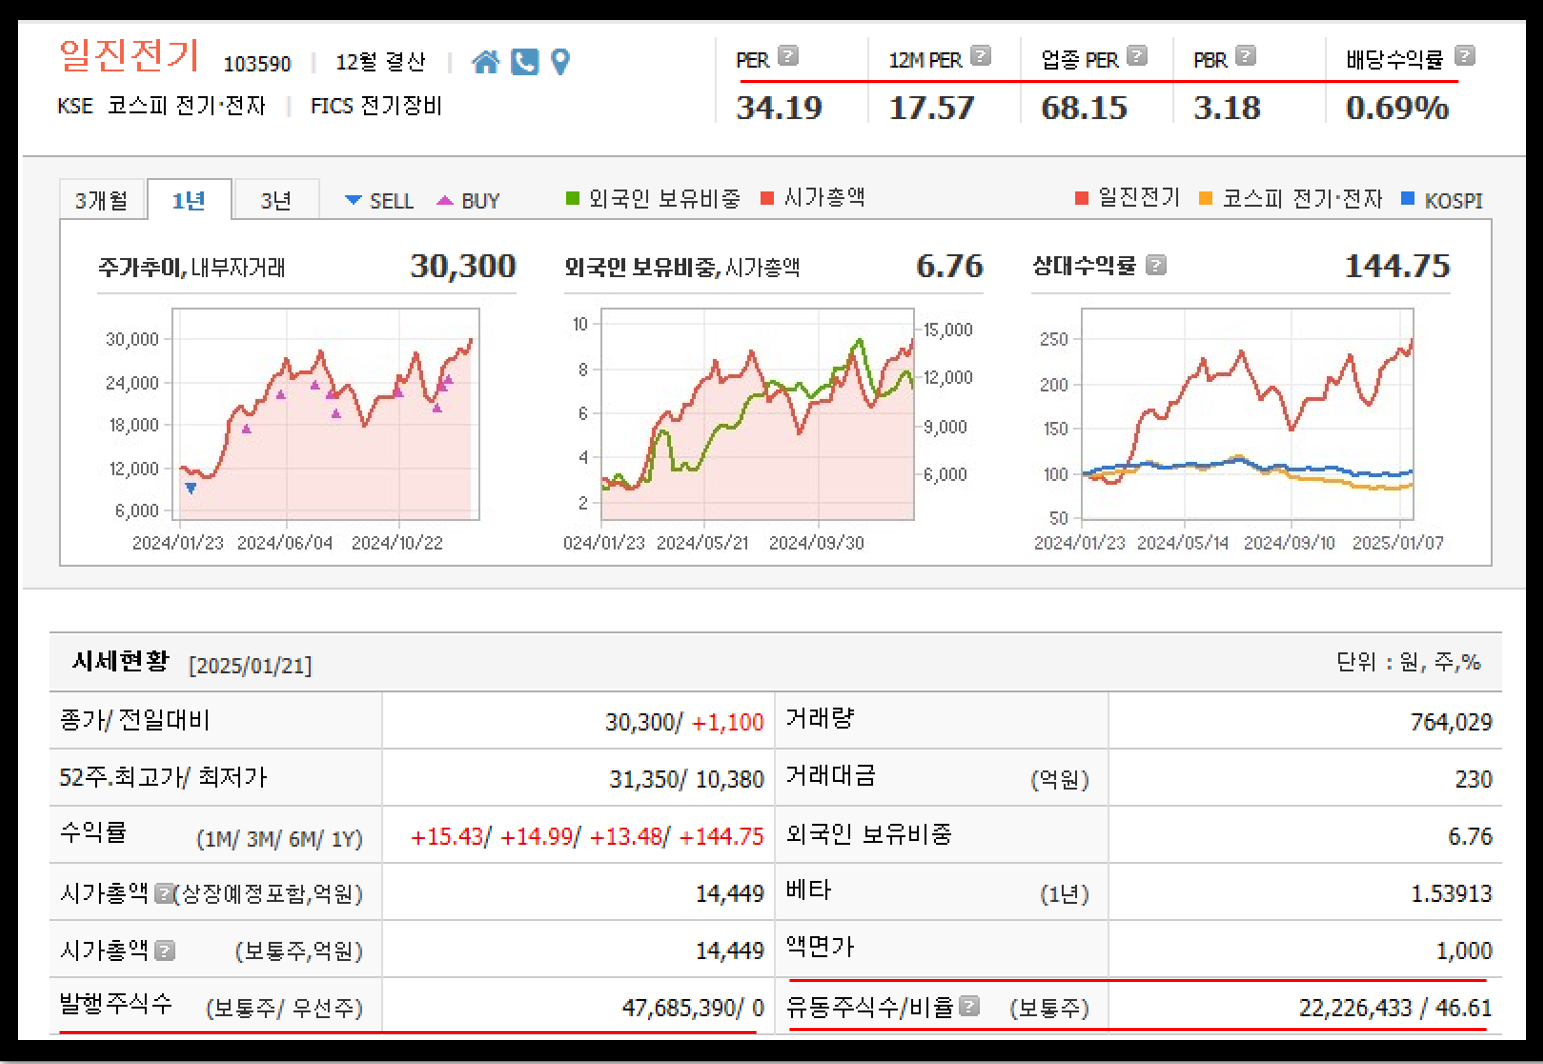Select the 1년 chart tab

pos(189,200)
